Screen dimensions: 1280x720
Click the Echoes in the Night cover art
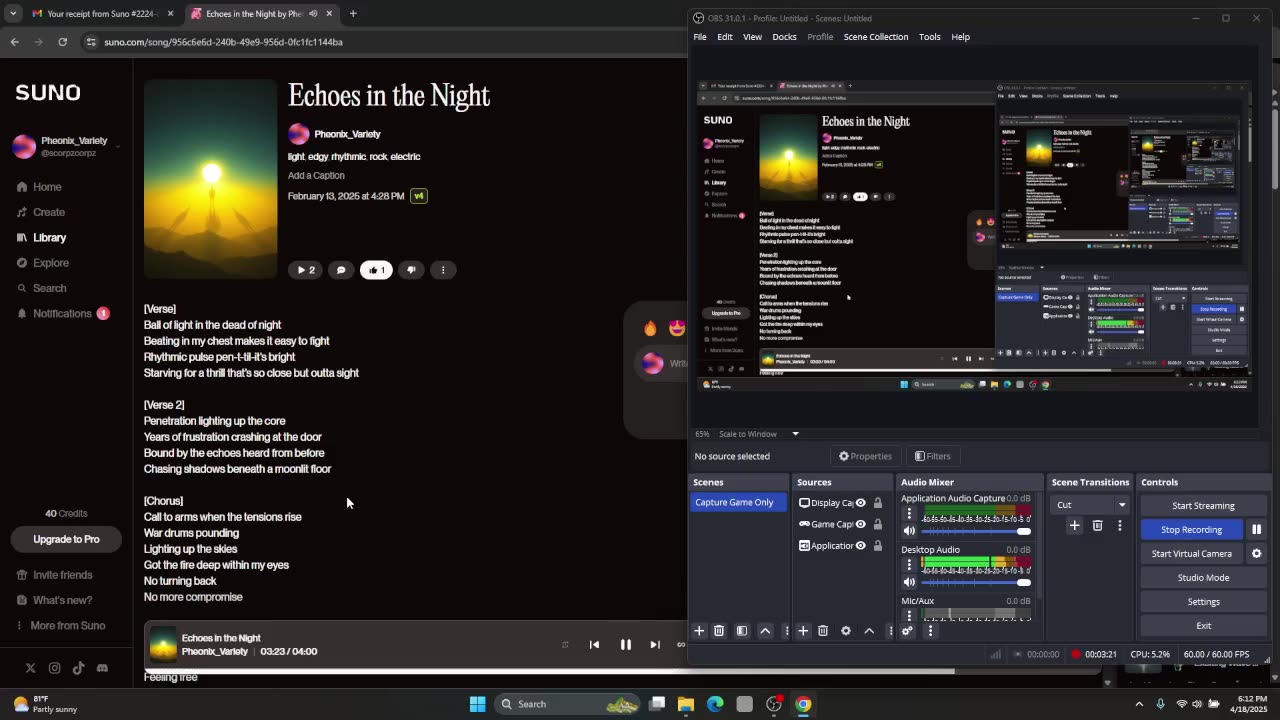pyautogui.click(x=210, y=178)
